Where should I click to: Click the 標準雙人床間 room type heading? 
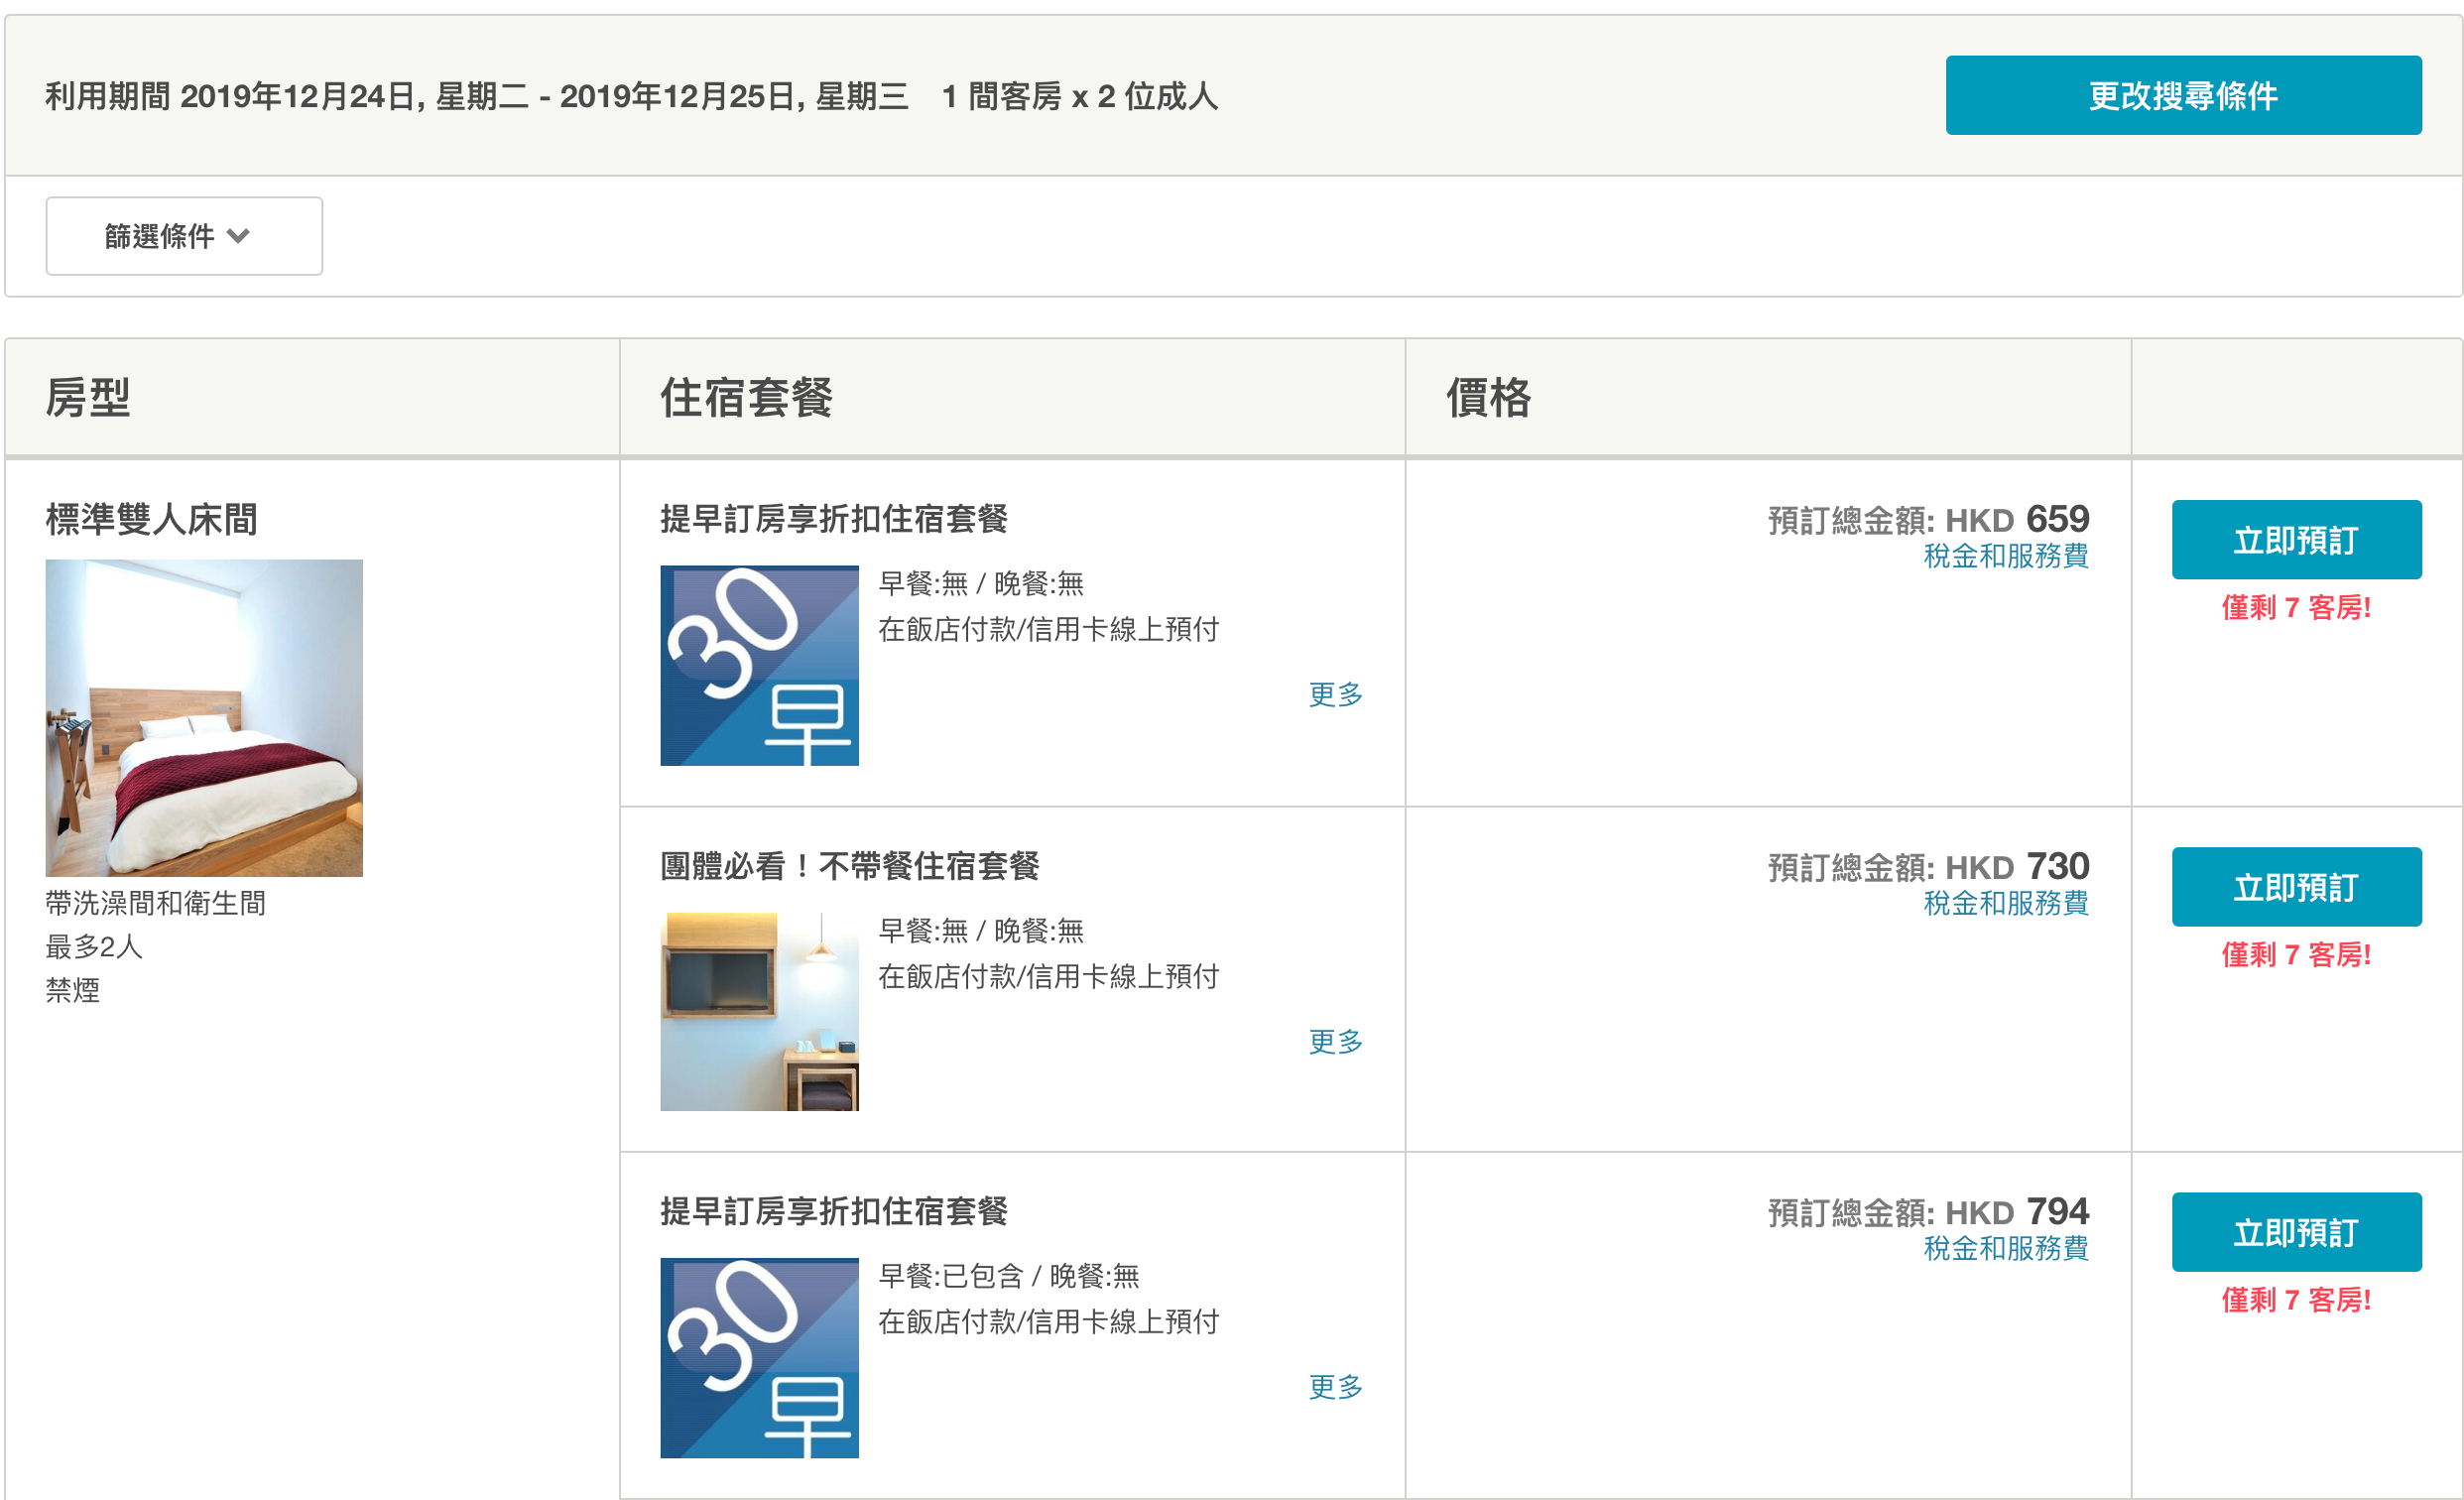click(x=151, y=520)
